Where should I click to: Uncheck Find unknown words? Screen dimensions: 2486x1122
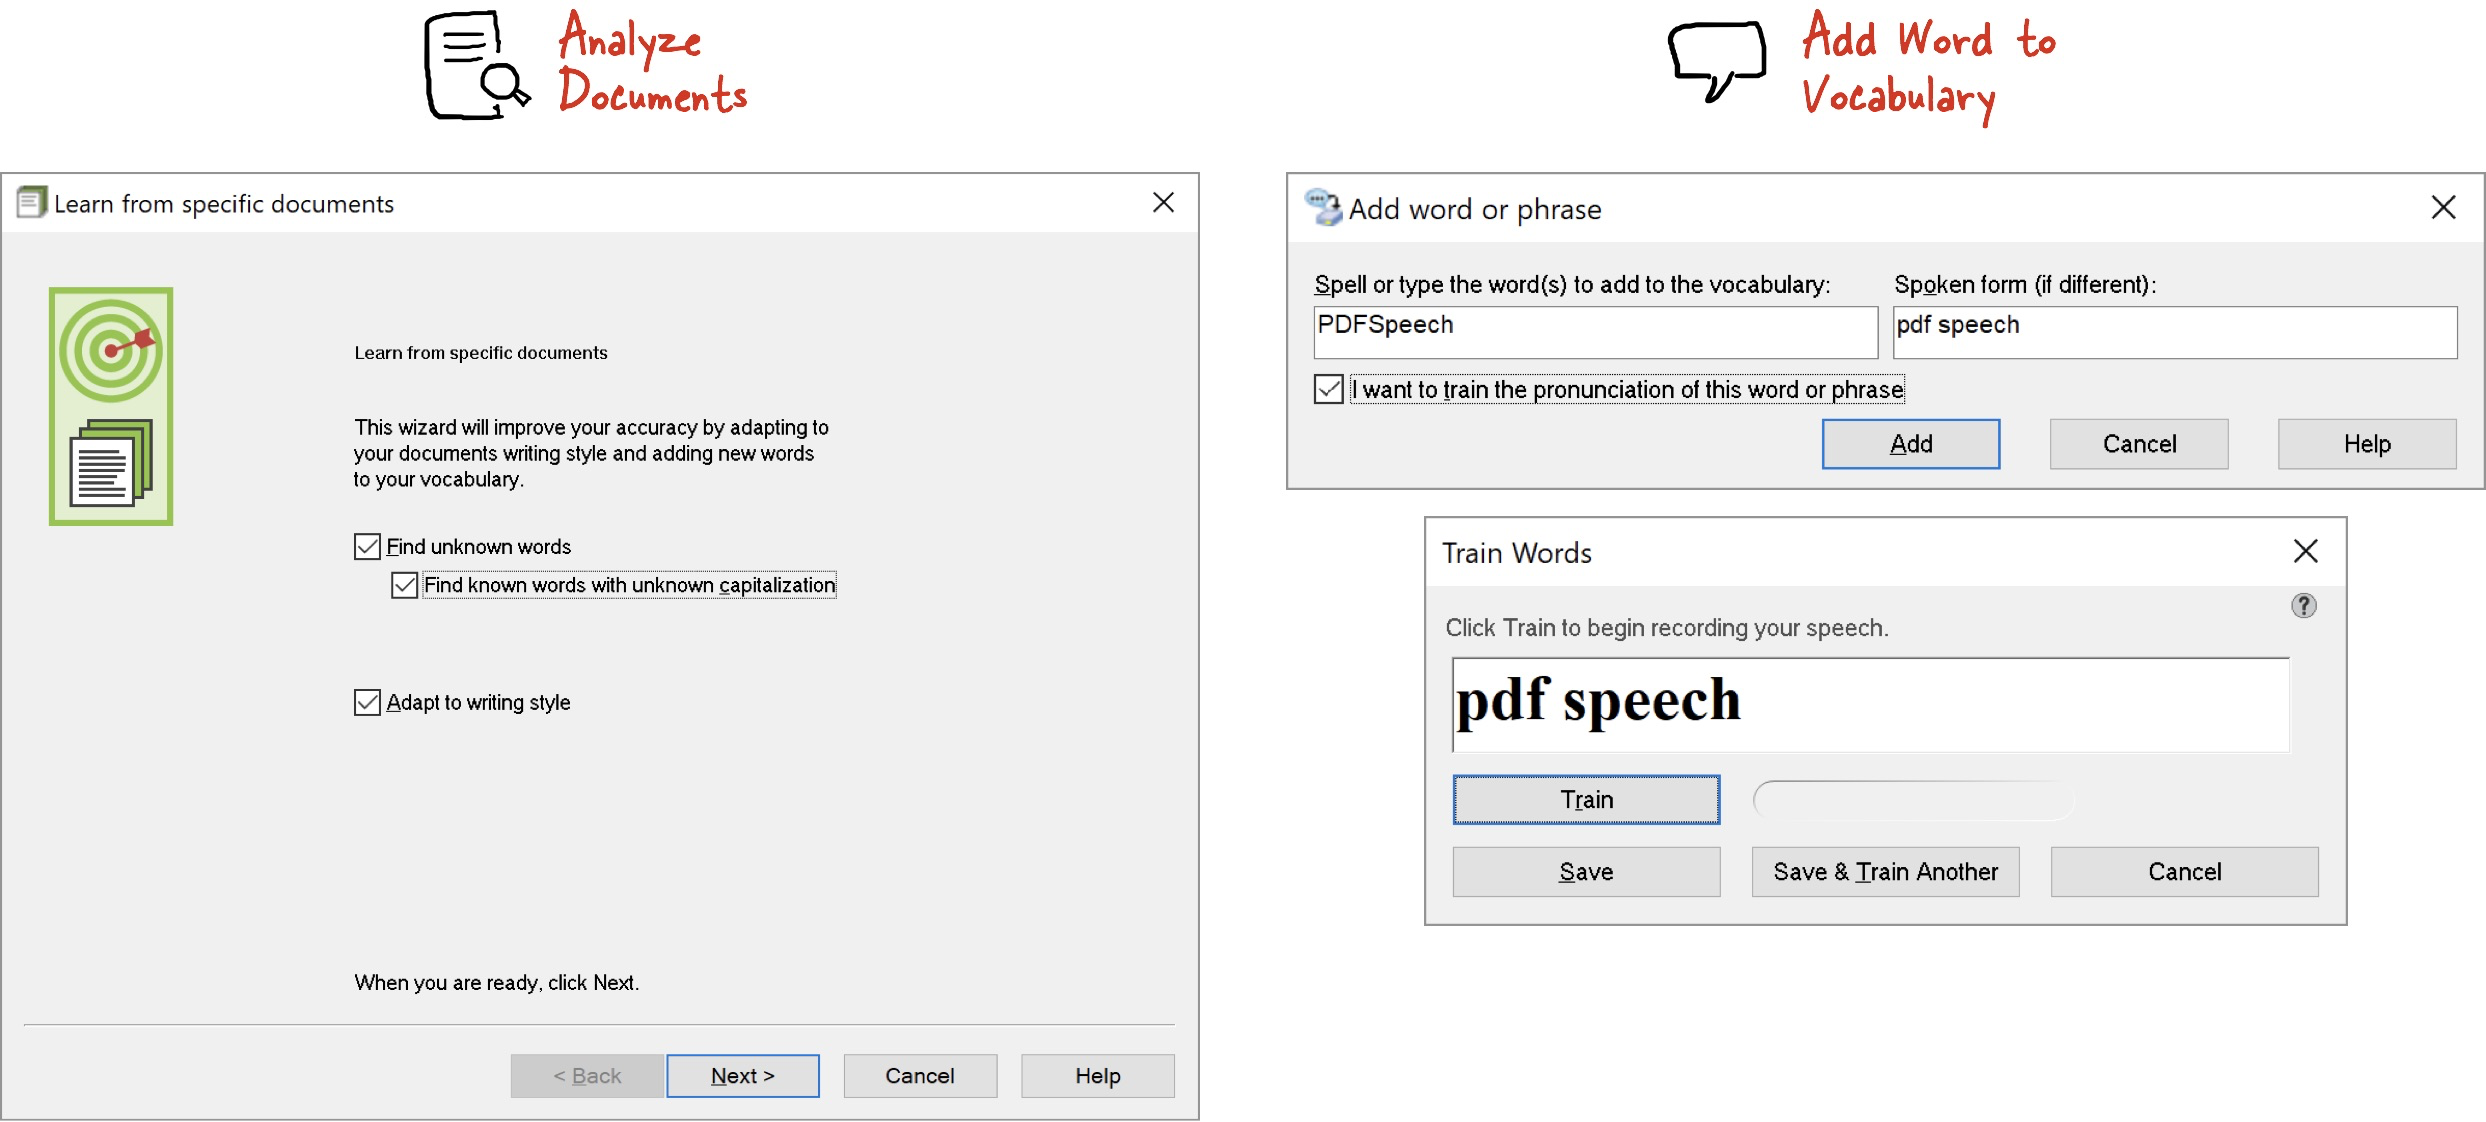point(367,547)
